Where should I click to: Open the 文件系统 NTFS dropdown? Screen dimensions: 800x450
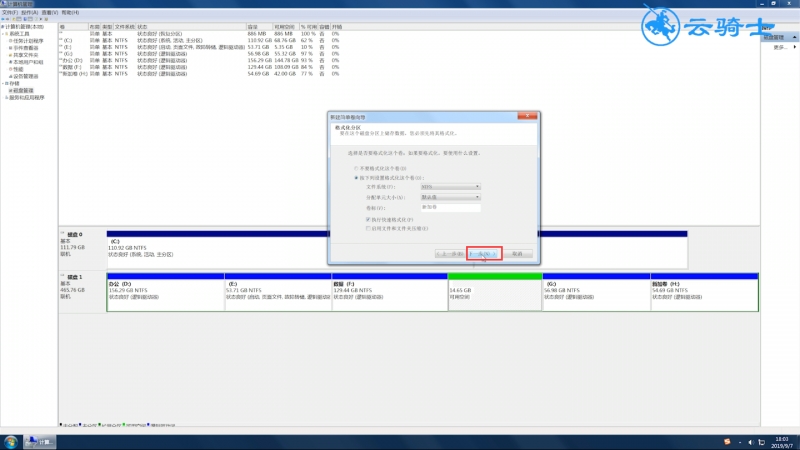tap(450, 187)
